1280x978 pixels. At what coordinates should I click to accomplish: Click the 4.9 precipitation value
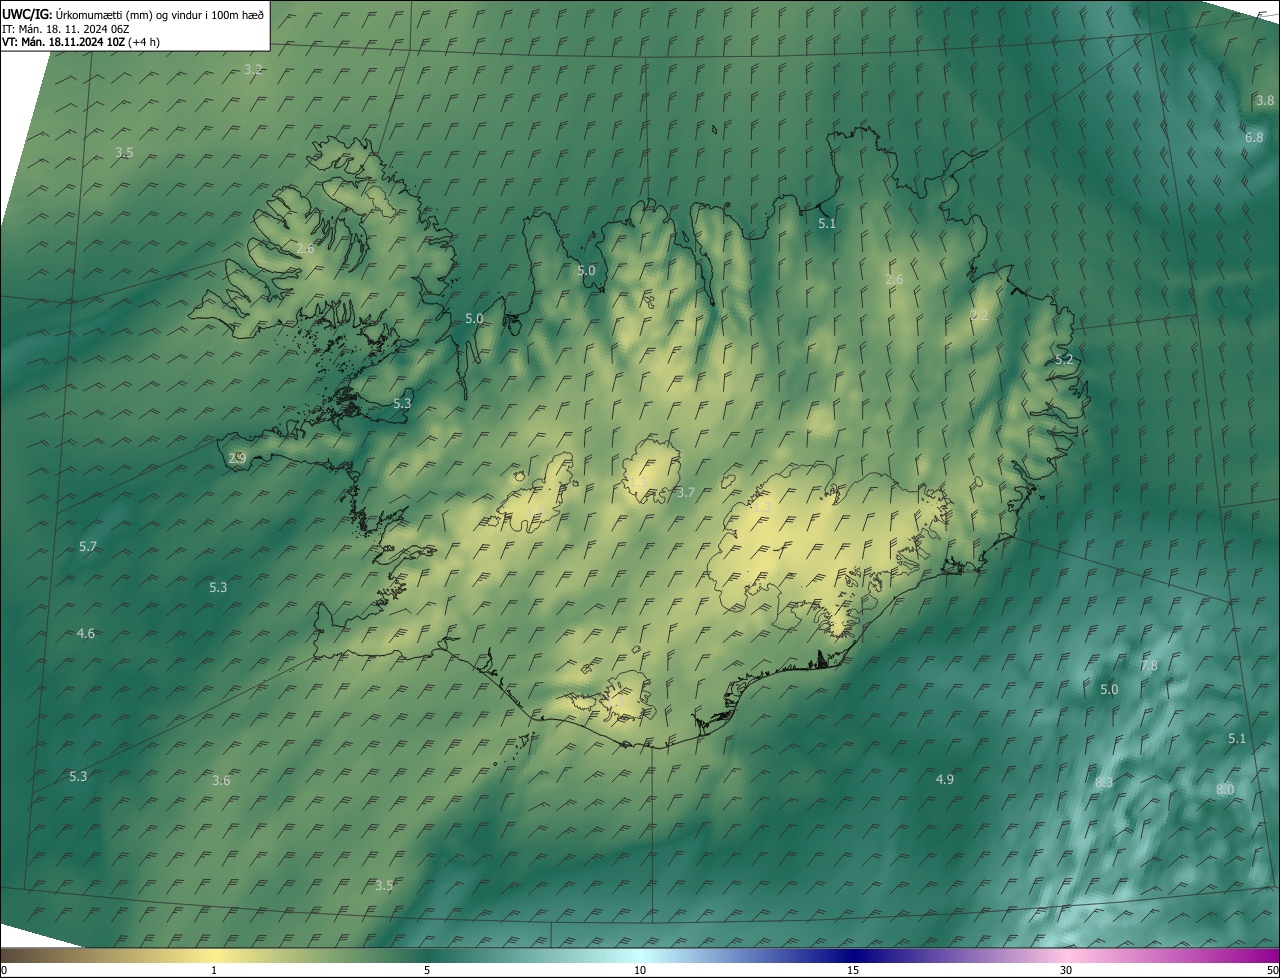944,779
